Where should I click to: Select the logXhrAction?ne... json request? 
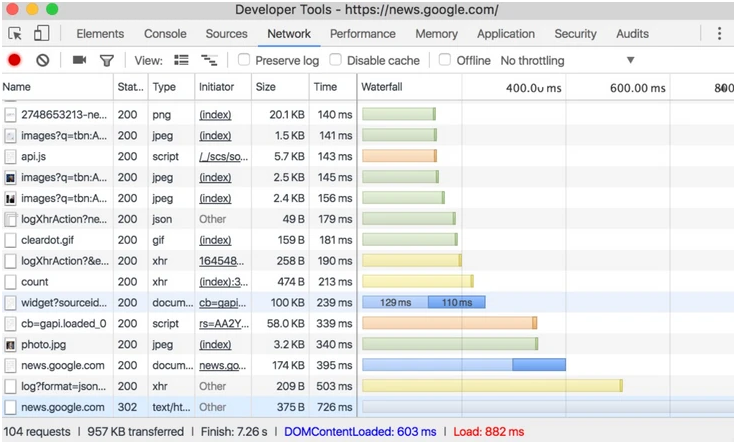[x=368, y=219]
